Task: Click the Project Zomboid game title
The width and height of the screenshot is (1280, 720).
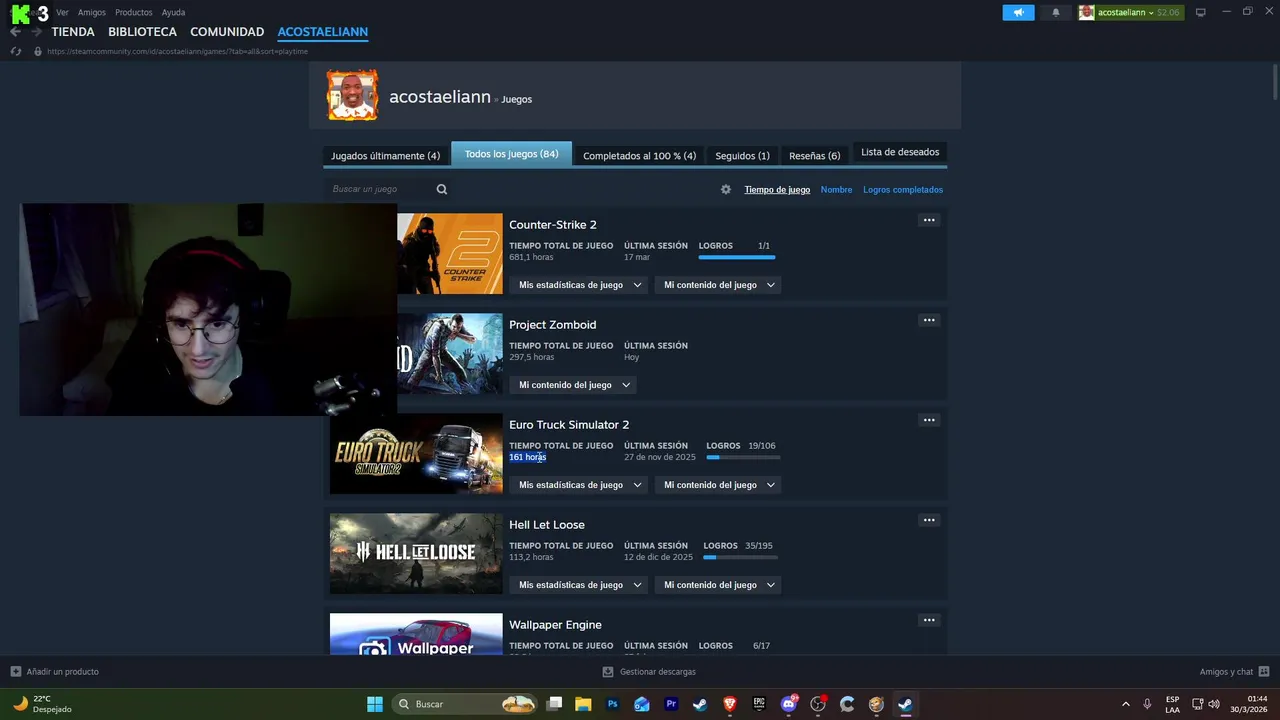Action: [553, 325]
